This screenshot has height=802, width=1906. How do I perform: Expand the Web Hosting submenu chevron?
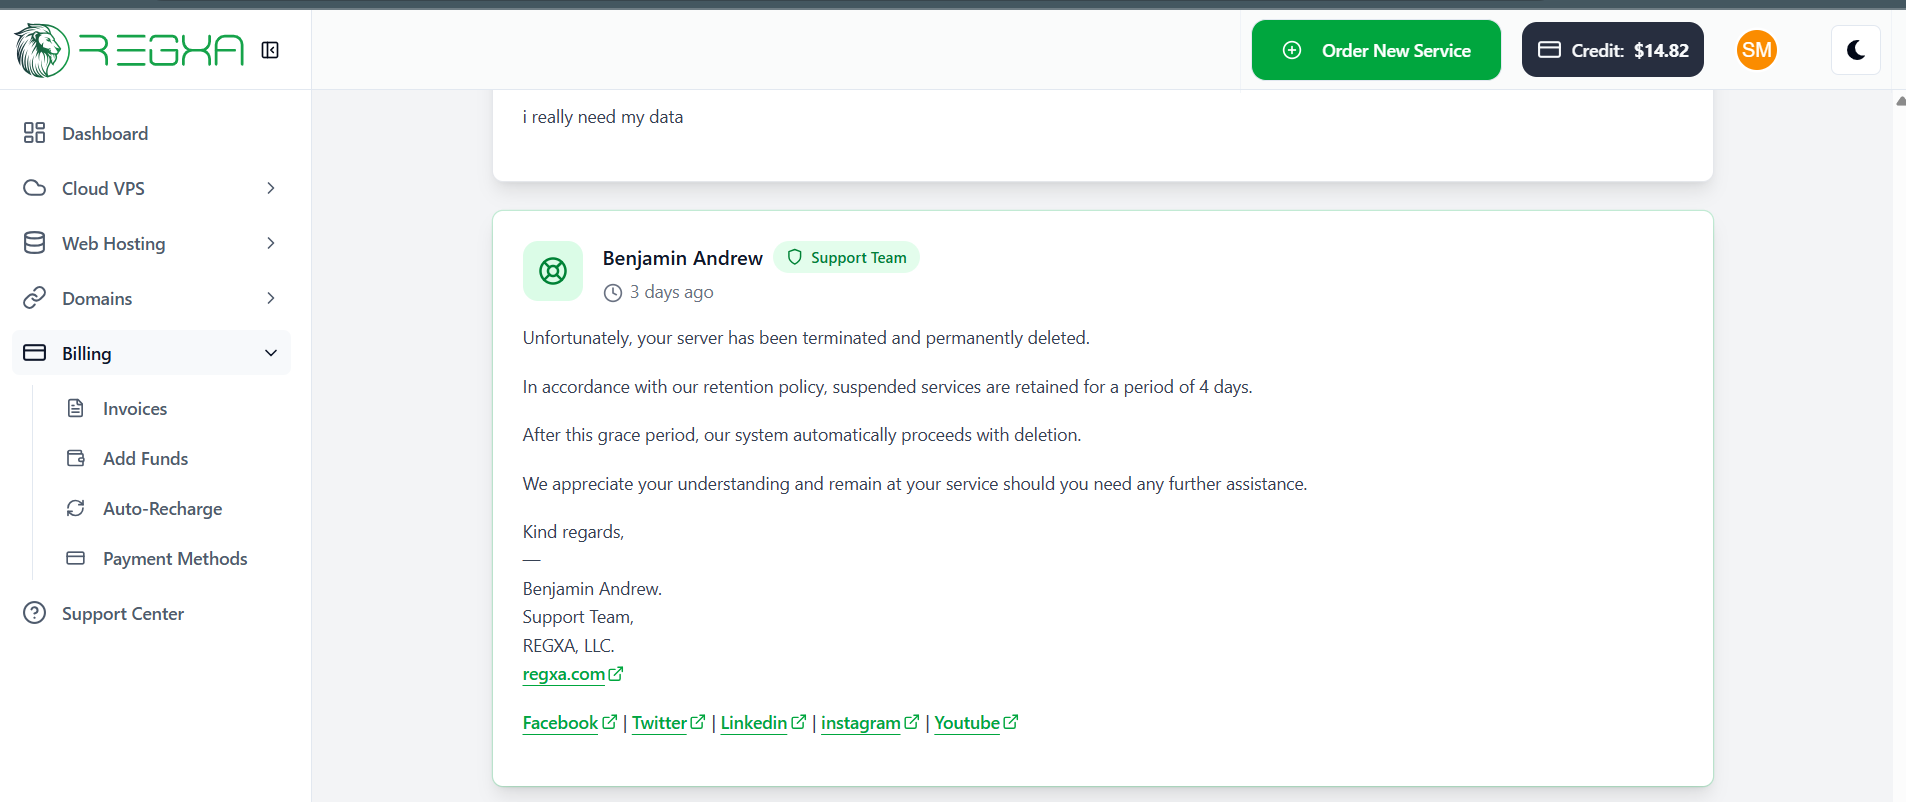pos(271,243)
